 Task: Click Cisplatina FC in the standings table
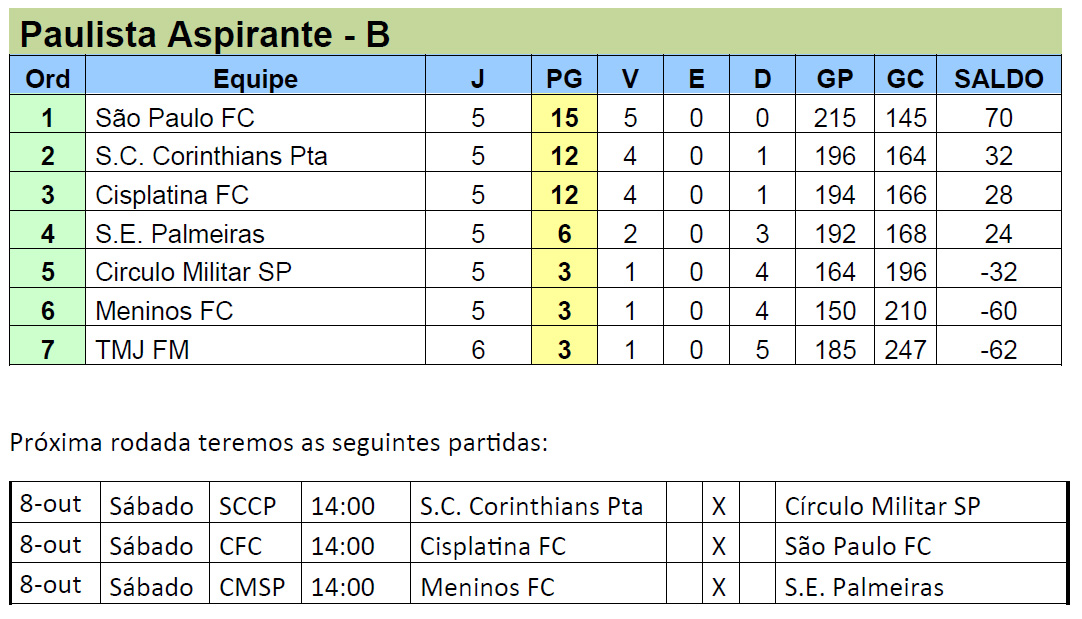[x=172, y=195]
